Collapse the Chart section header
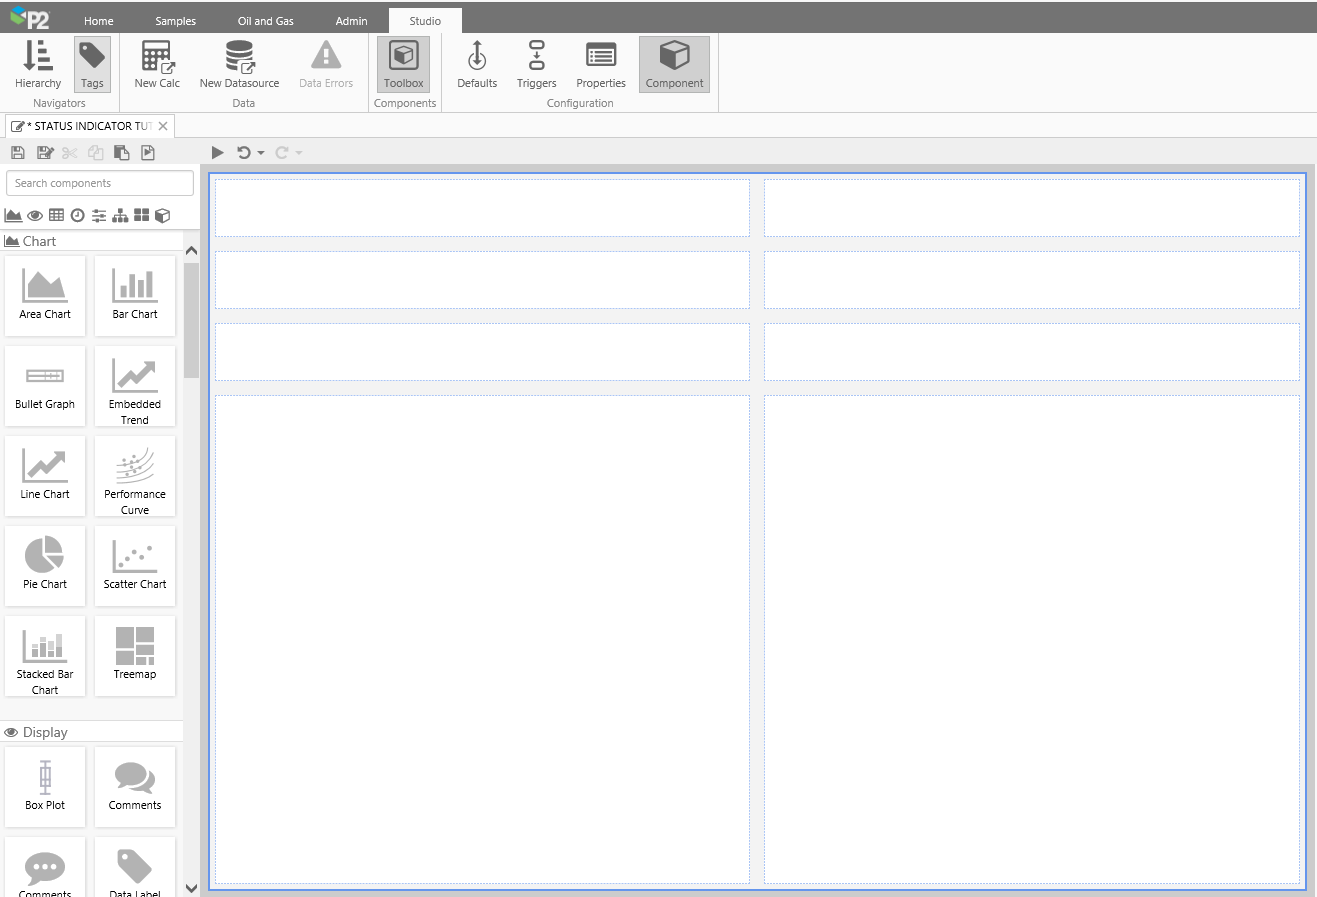The height and width of the screenshot is (897, 1317). tap(39, 241)
